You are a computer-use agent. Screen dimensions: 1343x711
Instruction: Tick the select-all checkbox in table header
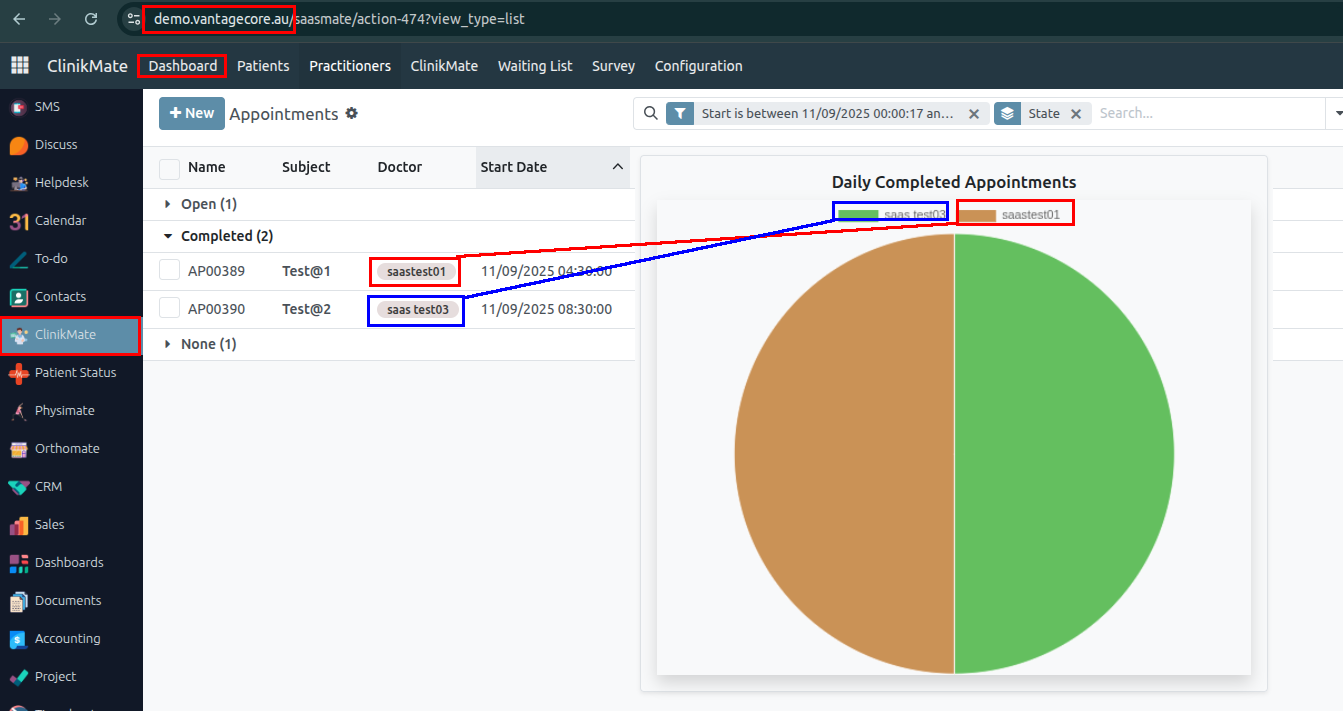169,168
